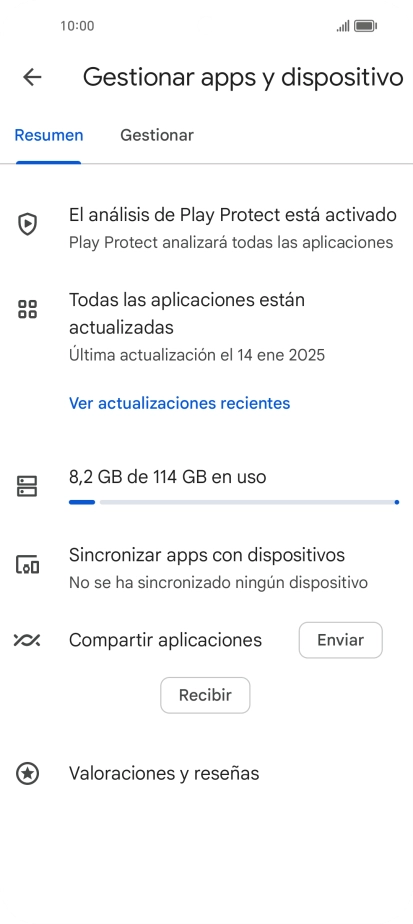Switch to the Gestionar tab
Viewport: 413px width, 924px height.
pyautogui.click(x=157, y=135)
